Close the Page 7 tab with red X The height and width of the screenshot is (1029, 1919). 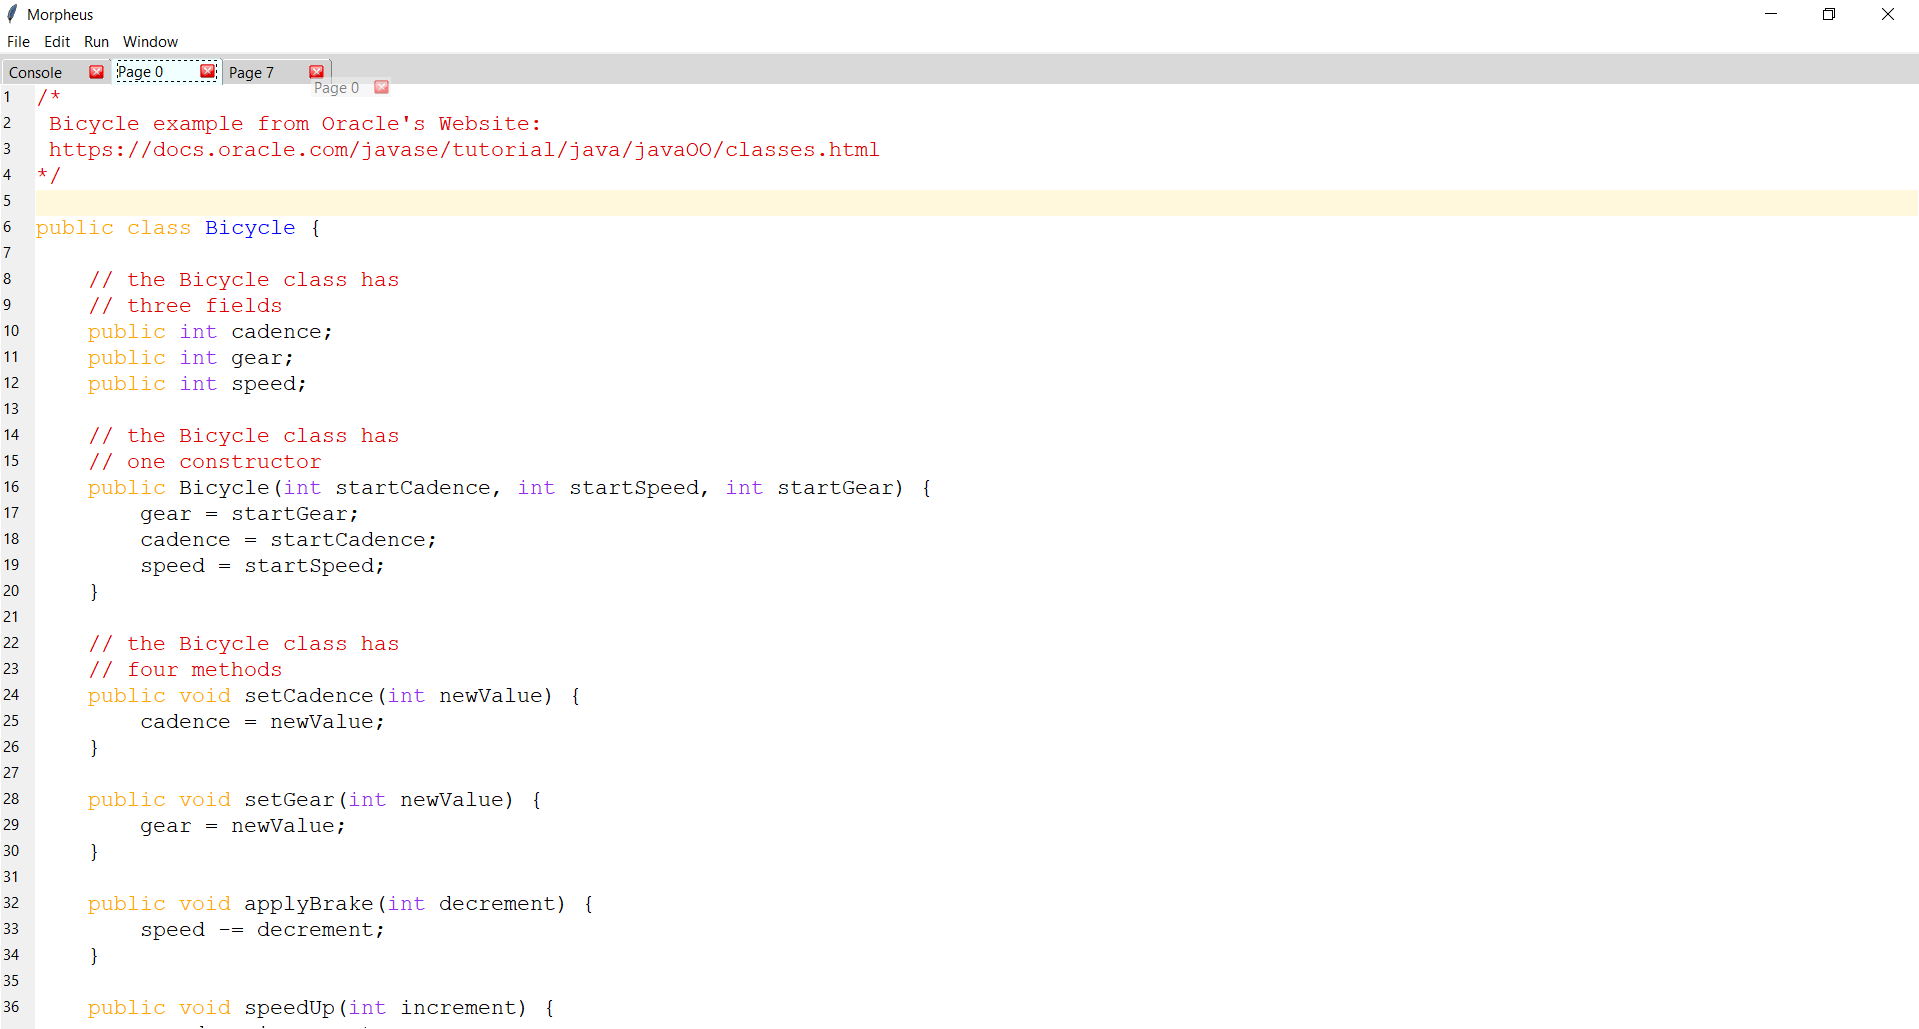(316, 72)
